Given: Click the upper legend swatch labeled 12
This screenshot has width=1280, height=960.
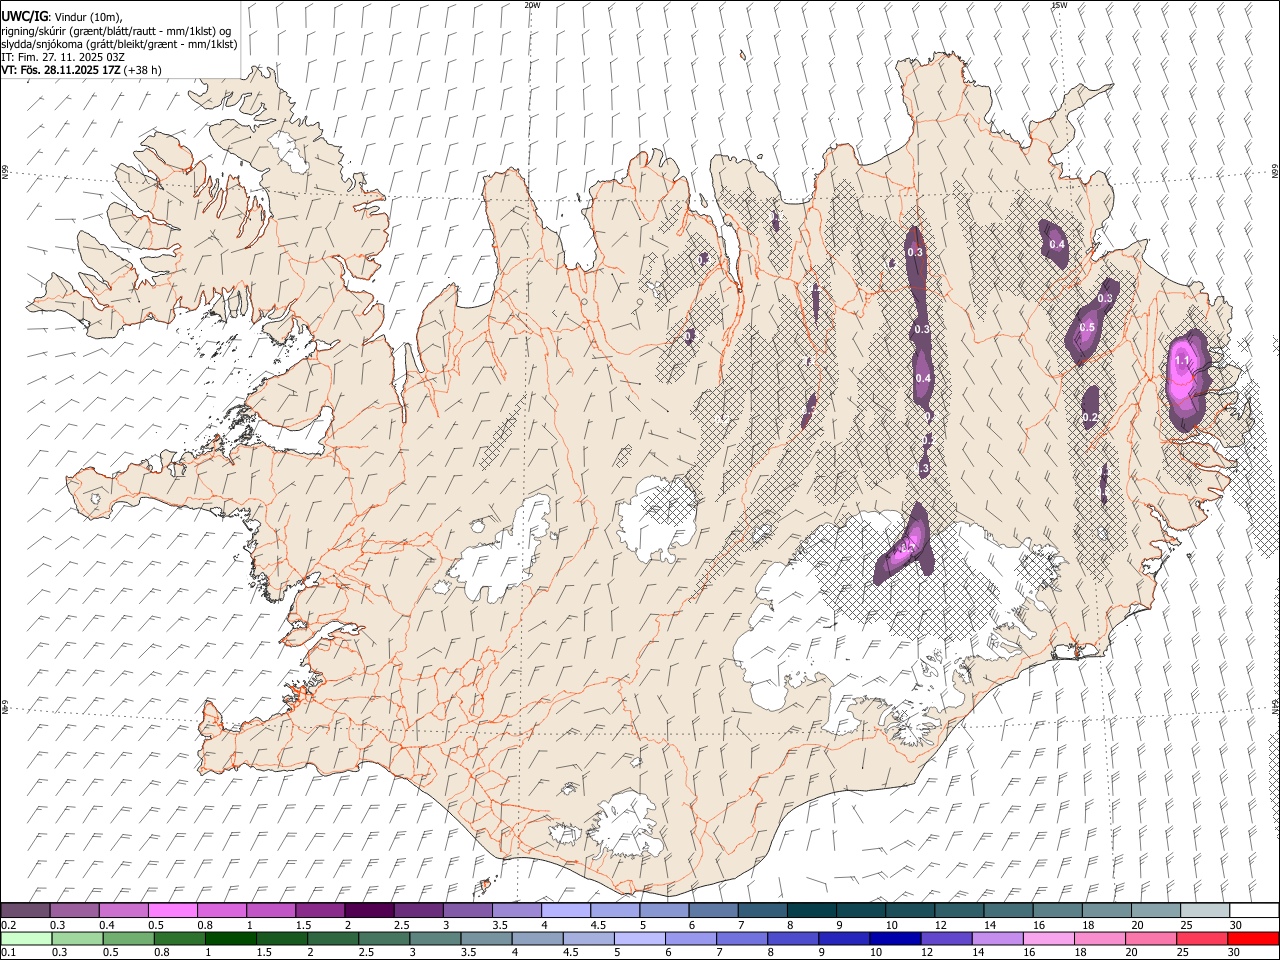Looking at the screenshot, I should point(960,910).
